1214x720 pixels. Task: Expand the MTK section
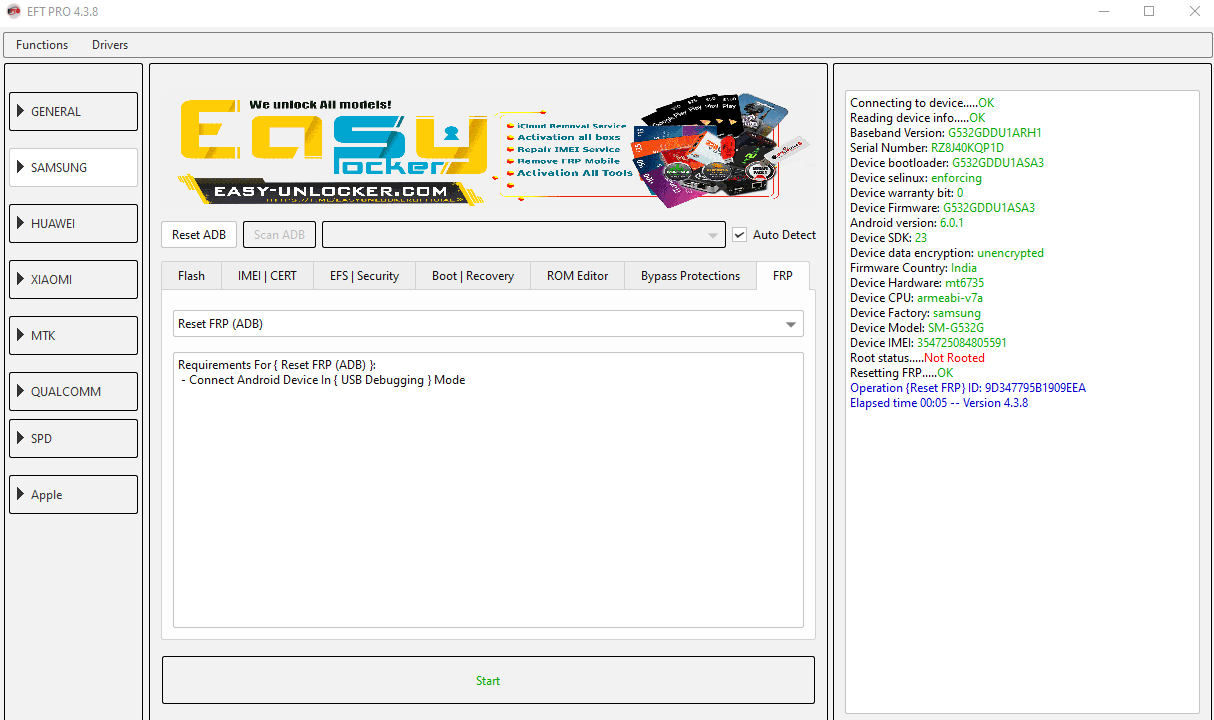73,336
